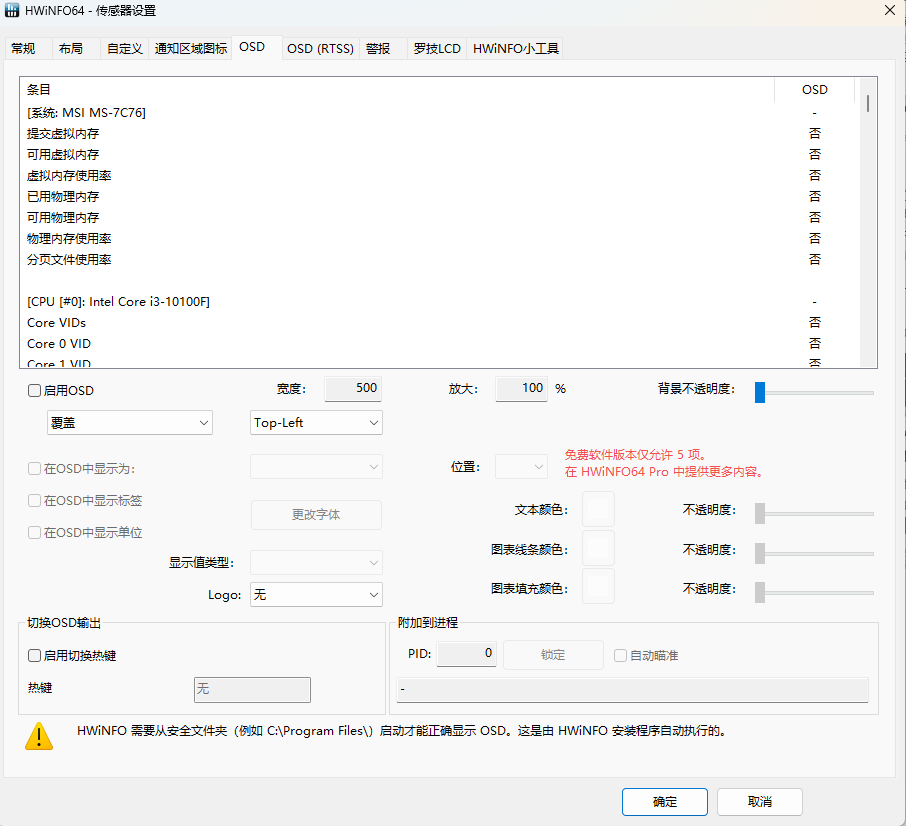Enable the 启用切换热键 checkbox

[x=34, y=655]
